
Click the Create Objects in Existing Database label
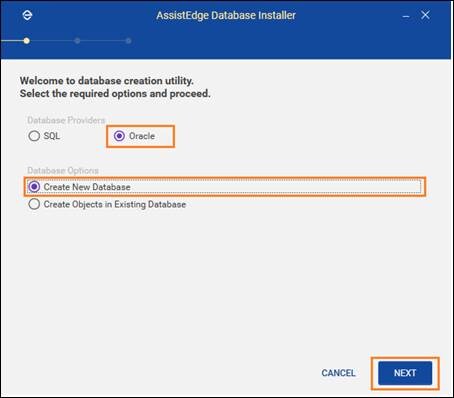coord(115,204)
